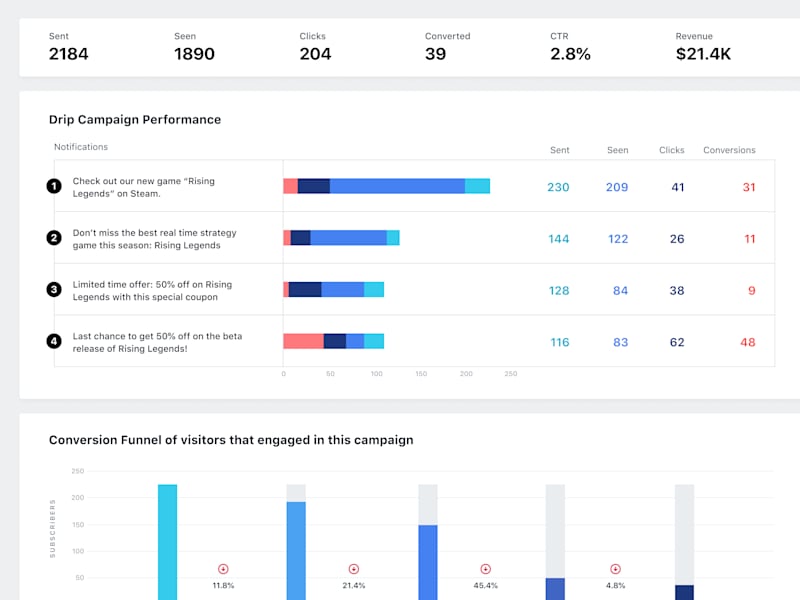
Task: Open notification "Limited time offer: 50% off"
Action: tap(152, 291)
